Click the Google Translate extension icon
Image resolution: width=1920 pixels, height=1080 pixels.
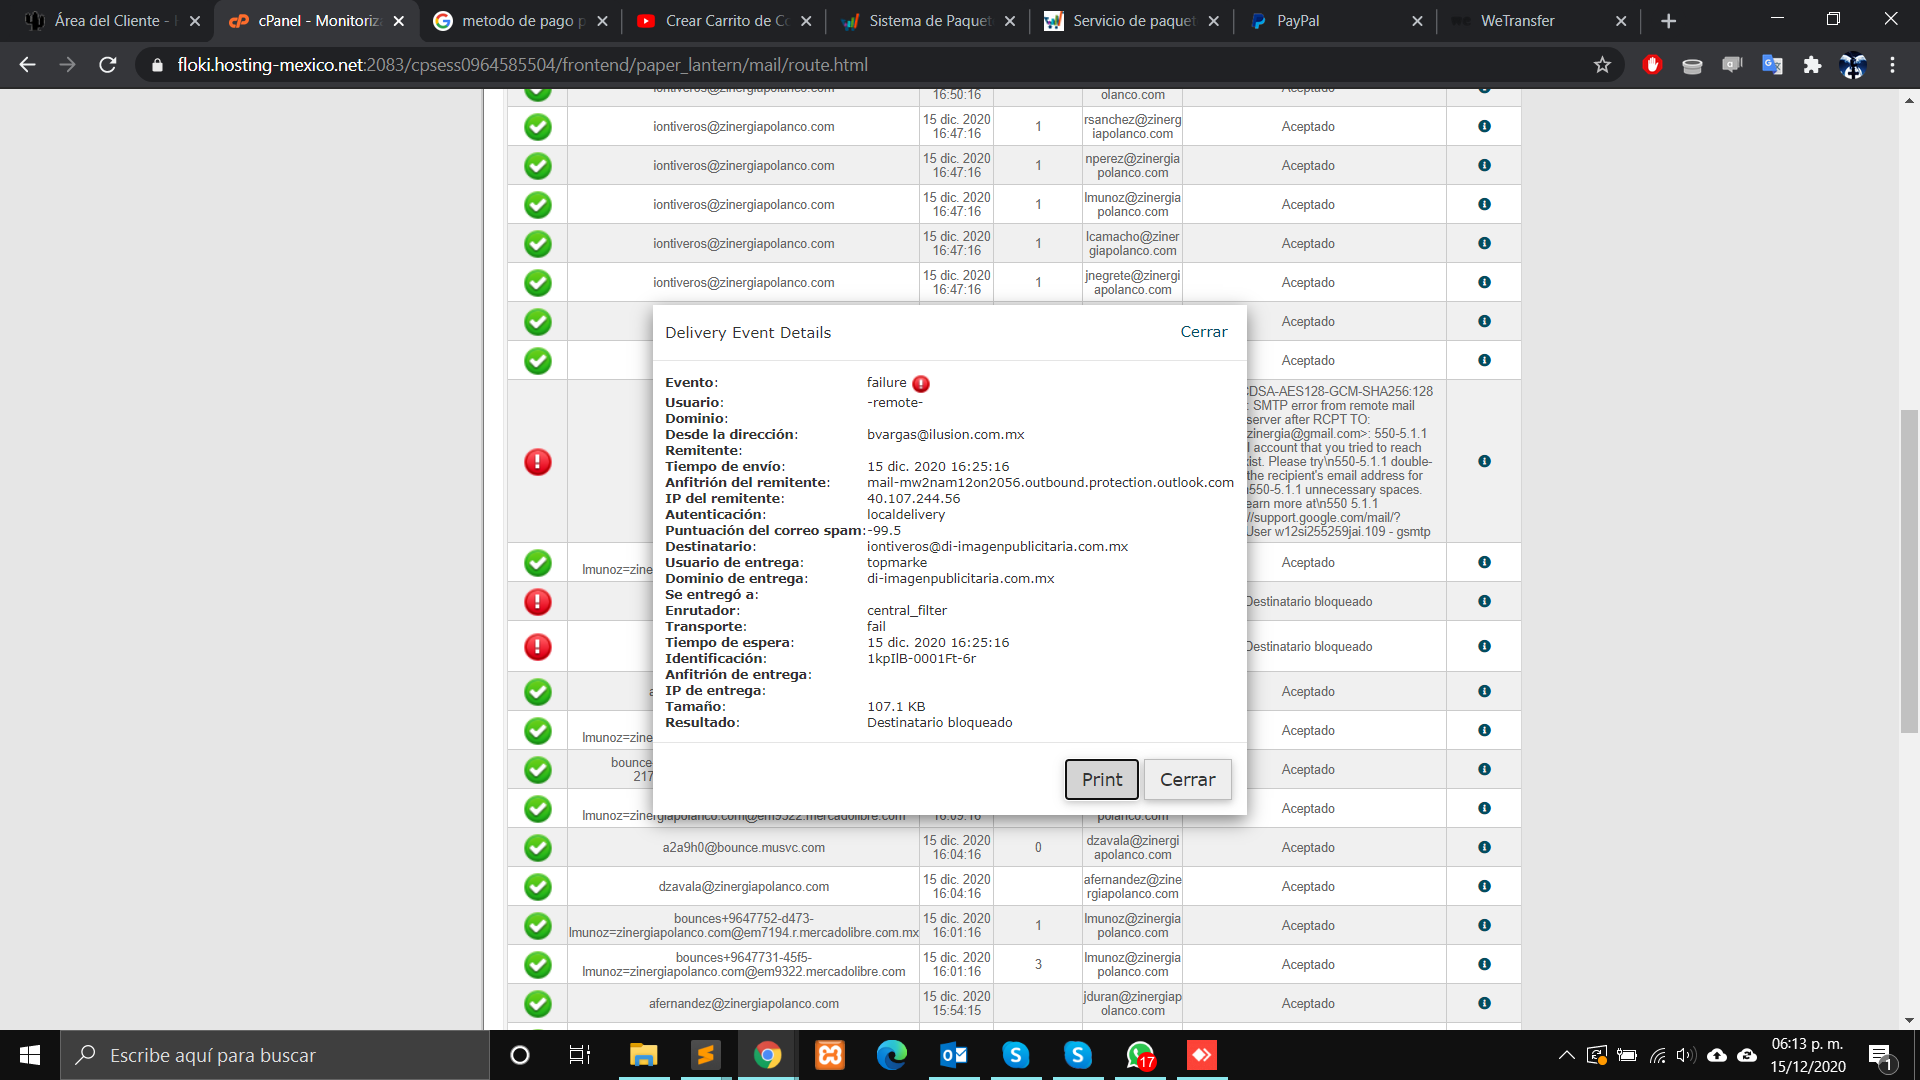coord(1772,65)
